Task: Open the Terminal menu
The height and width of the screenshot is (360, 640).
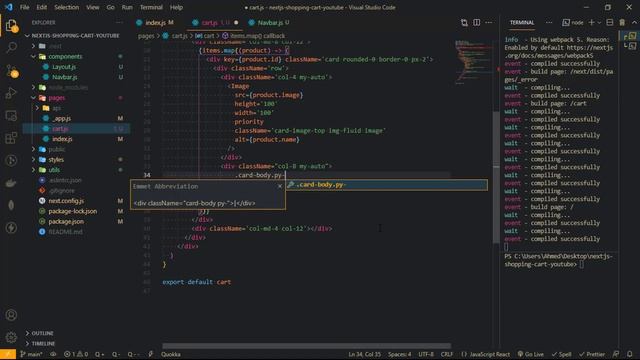Action: (x=151, y=7)
